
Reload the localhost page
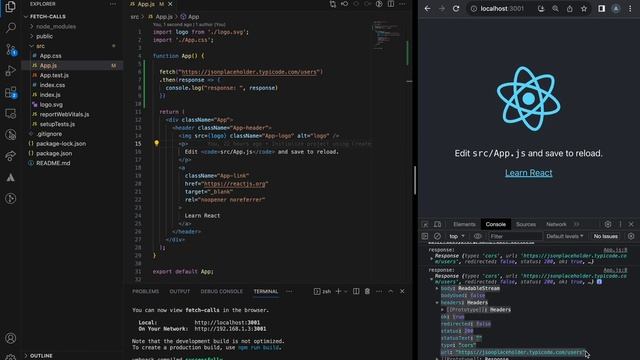tap(456, 9)
